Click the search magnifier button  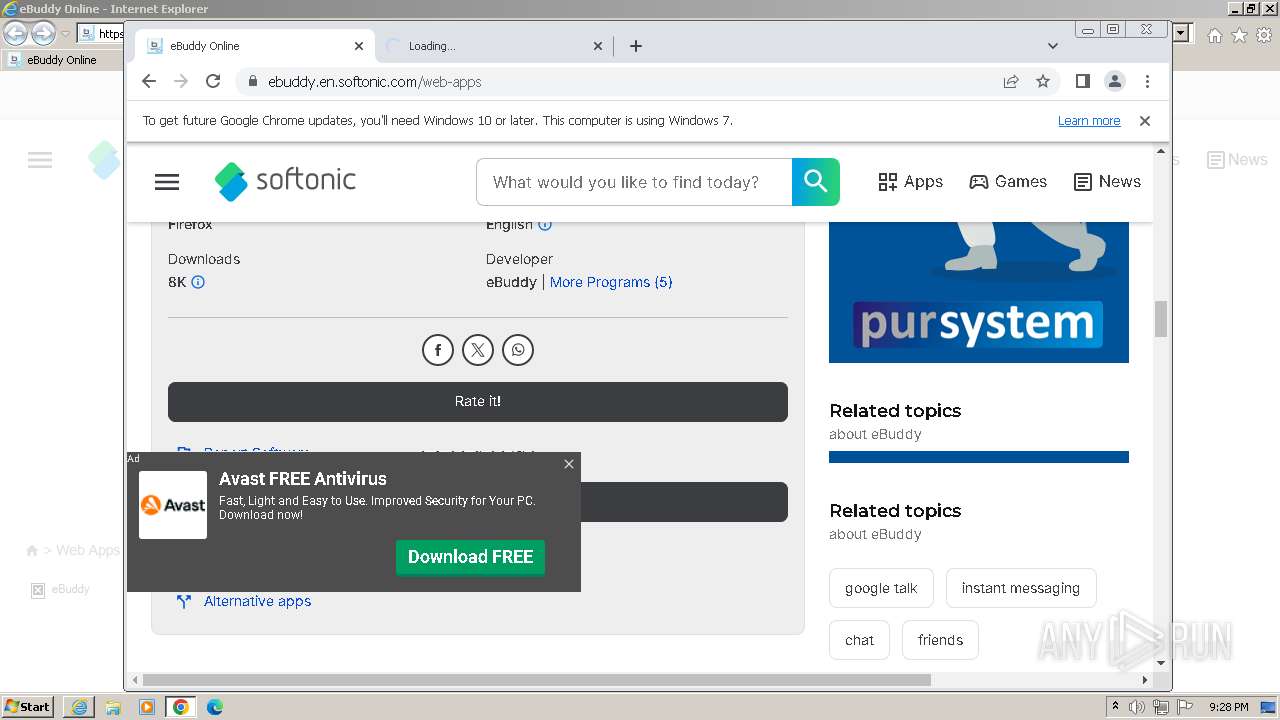816,182
